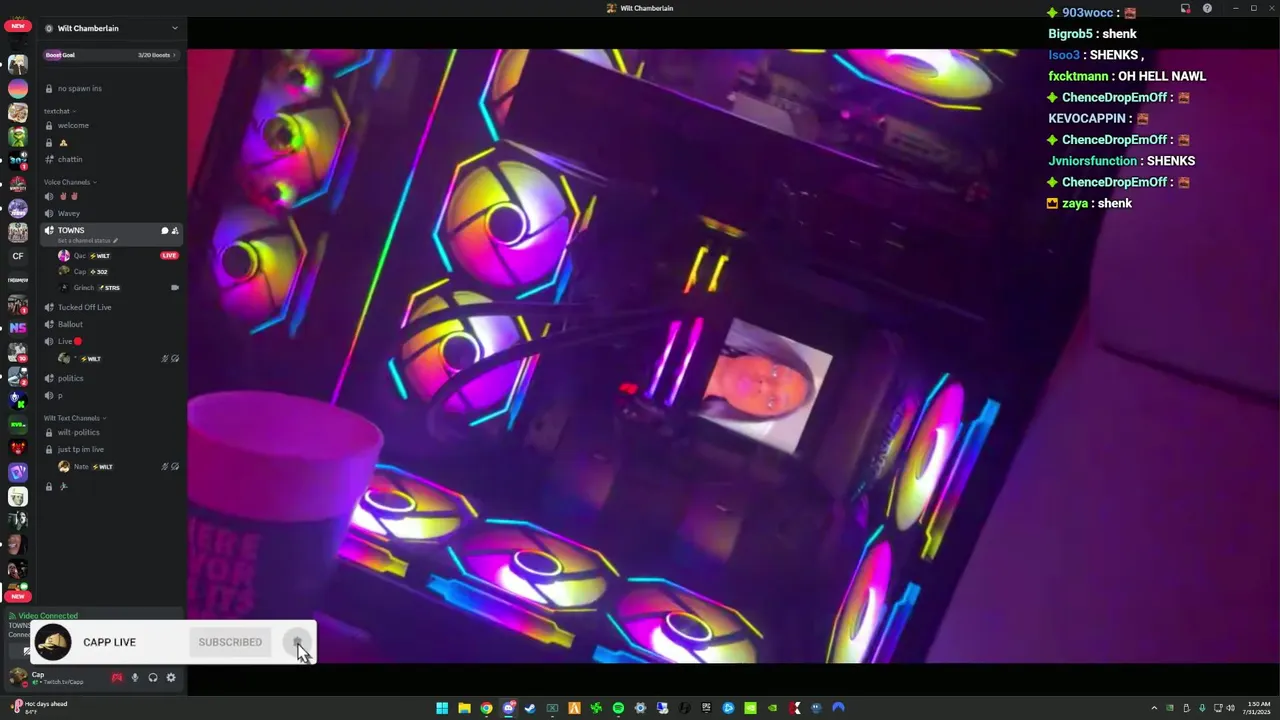Show hidden system tray icons

tap(1154, 708)
